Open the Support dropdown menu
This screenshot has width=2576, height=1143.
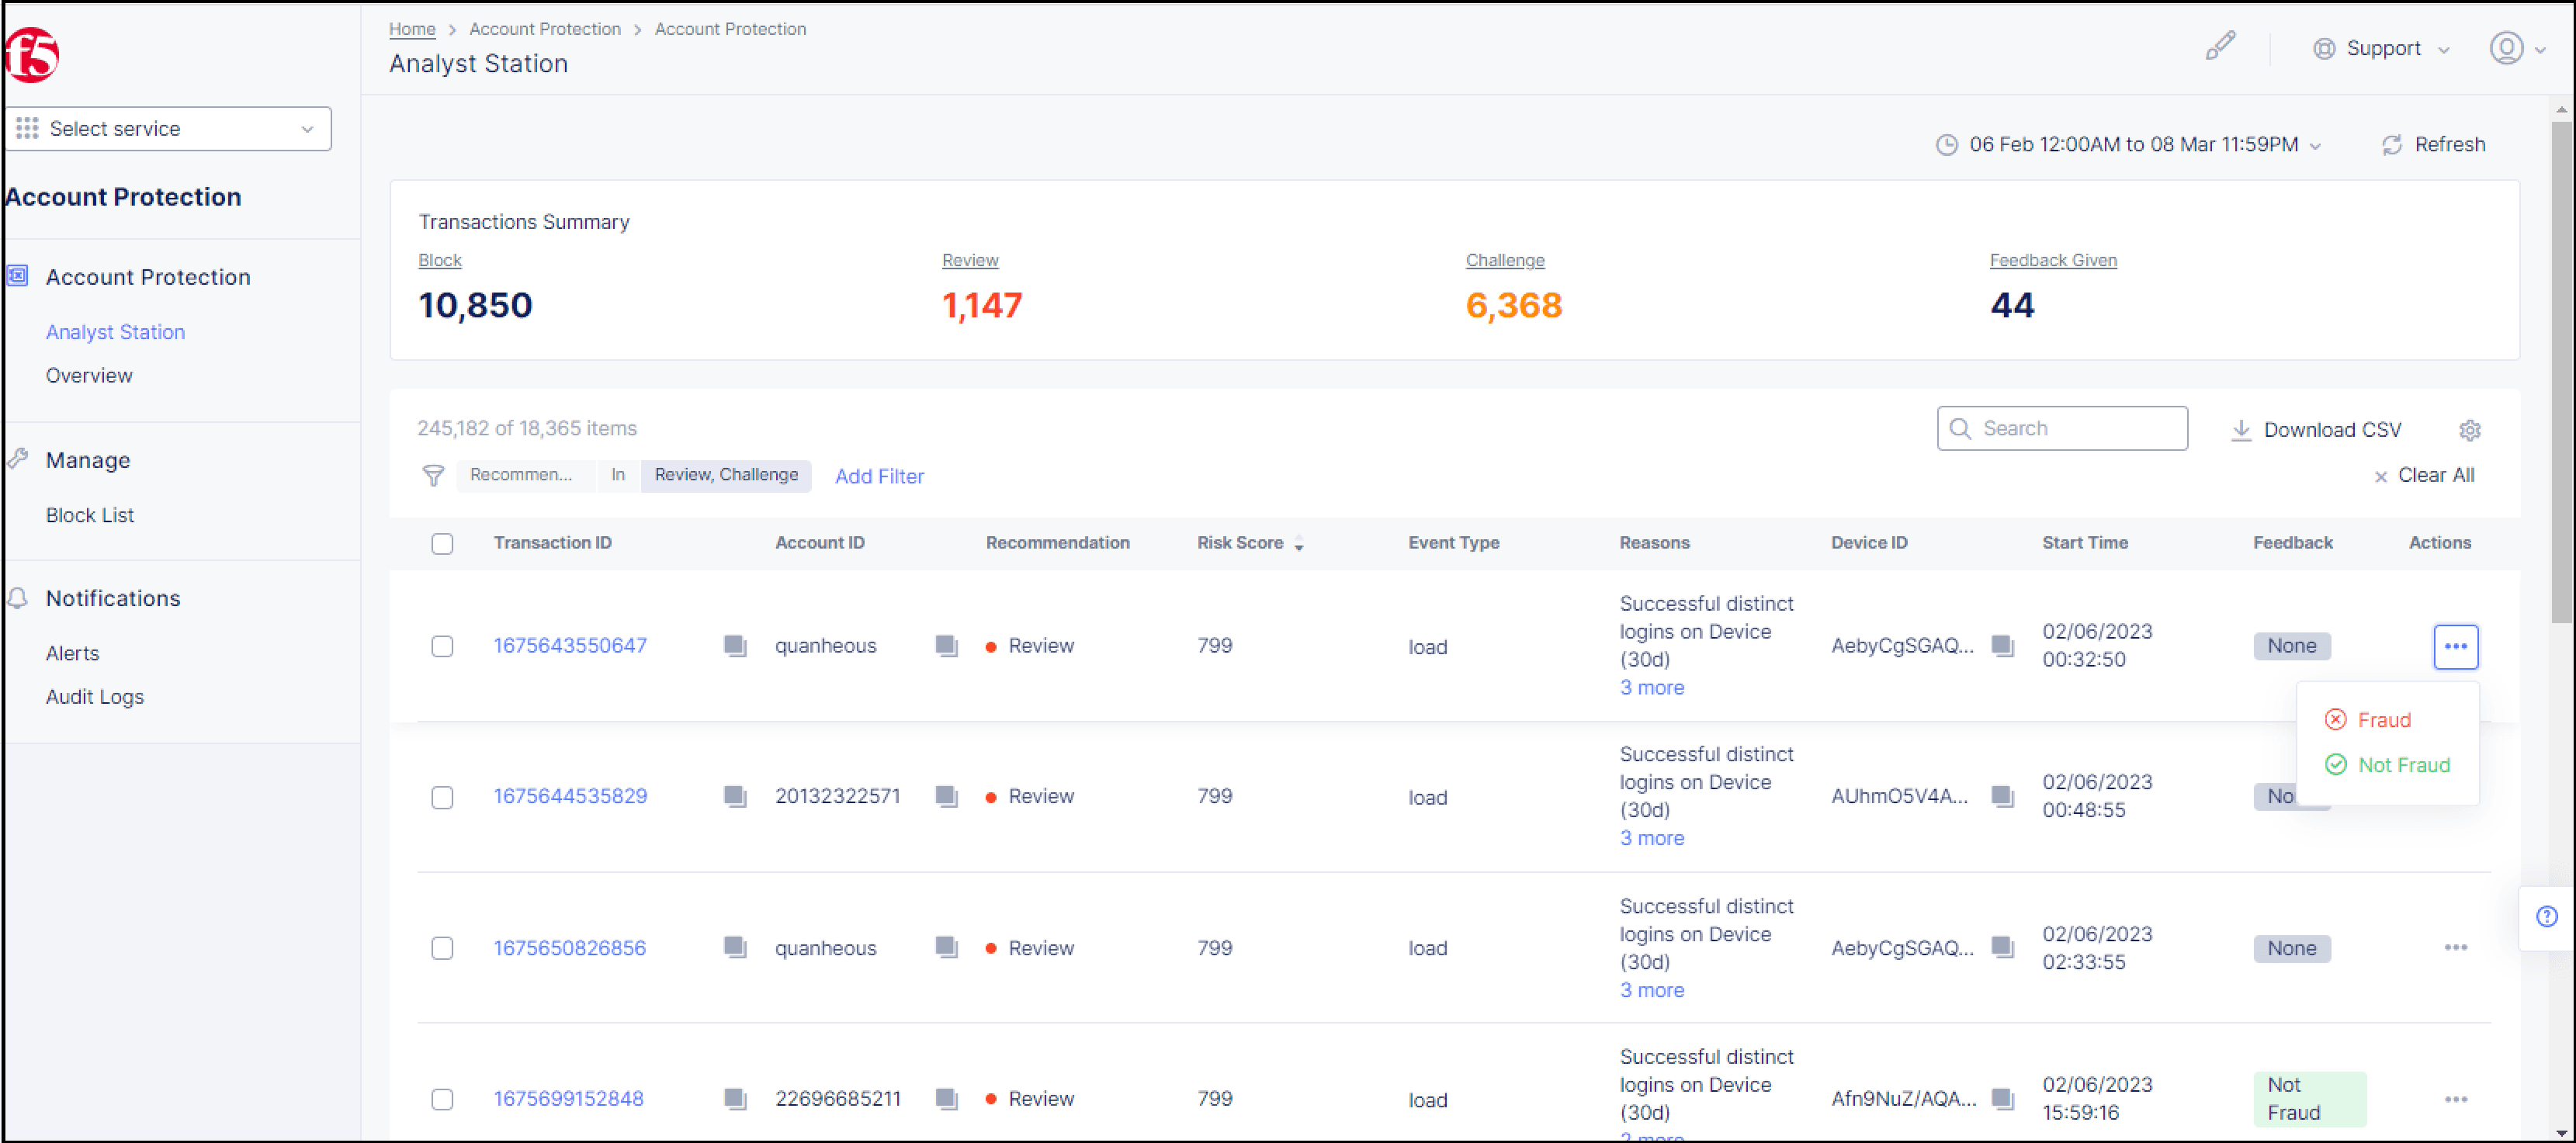2381,49
